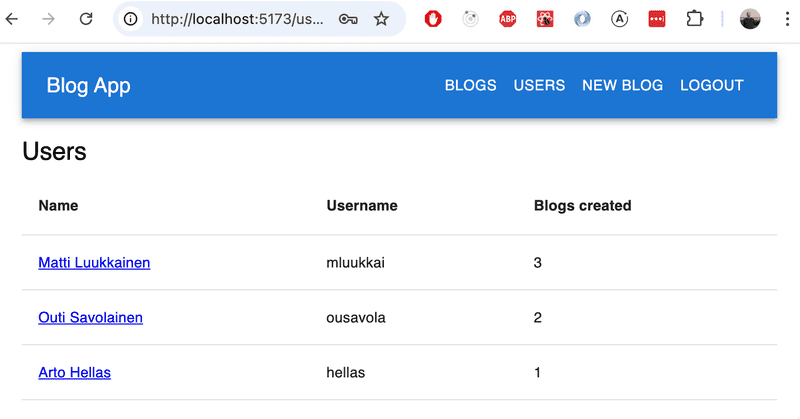The image size is (800, 419).
Task: Click the Blogs created column header
Action: point(583,206)
